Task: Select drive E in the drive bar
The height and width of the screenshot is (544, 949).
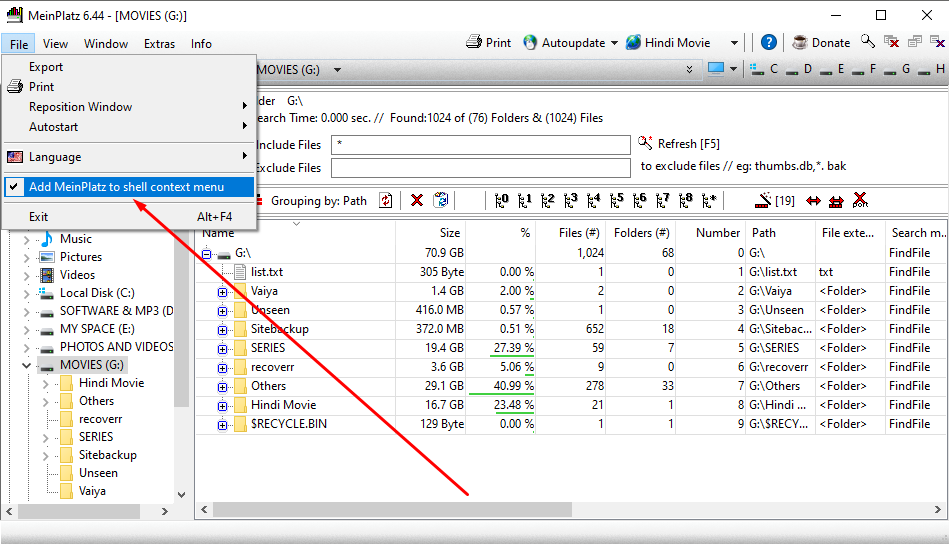Action: coord(832,69)
